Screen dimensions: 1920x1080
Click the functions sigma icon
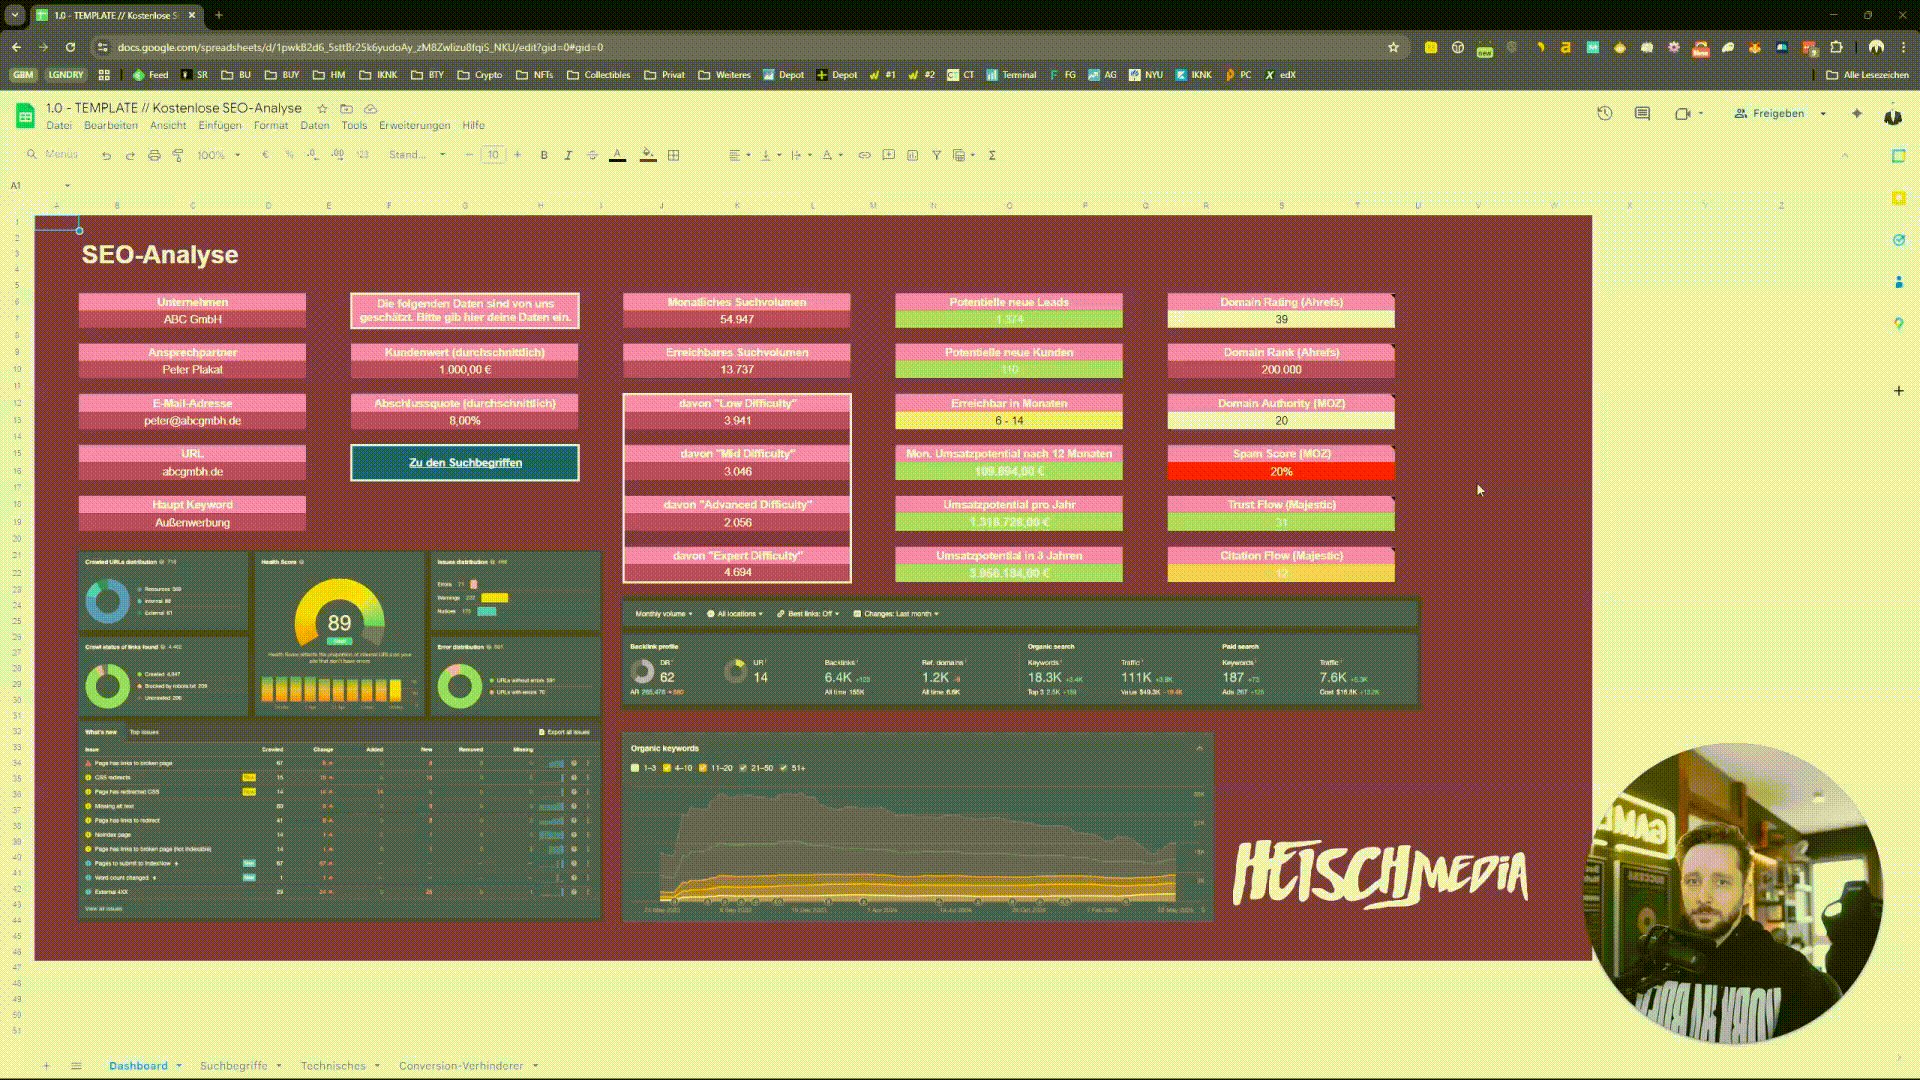click(992, 155)
